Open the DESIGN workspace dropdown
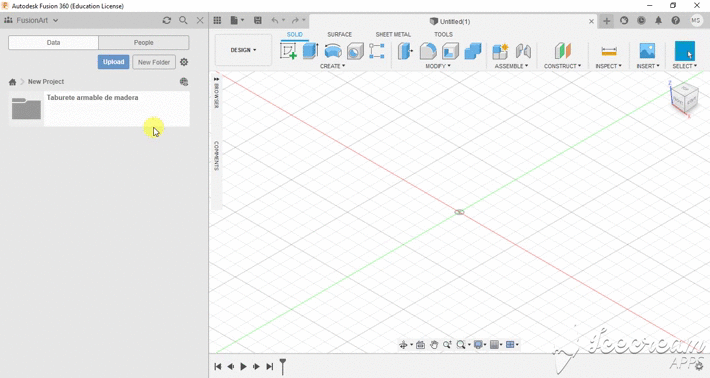 pyautogui.click(x=243, y=50)
